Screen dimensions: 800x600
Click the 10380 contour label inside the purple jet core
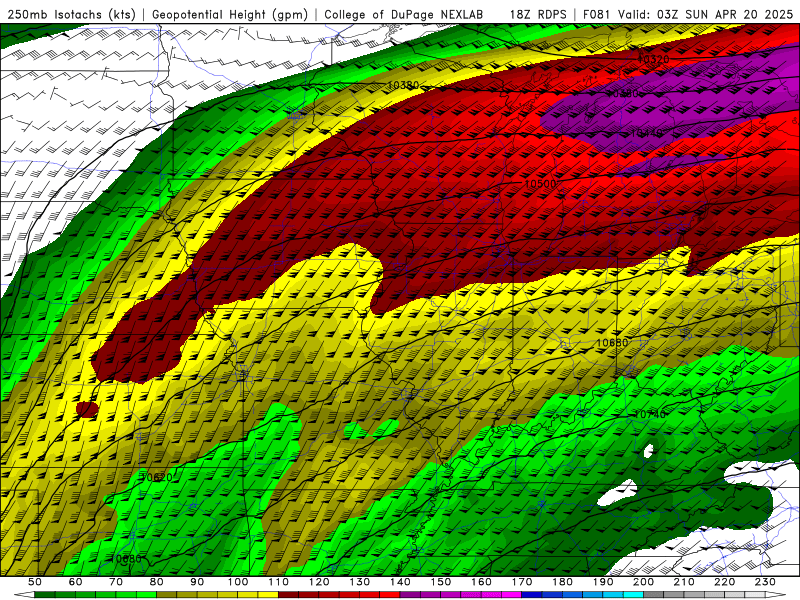(624, 94)
